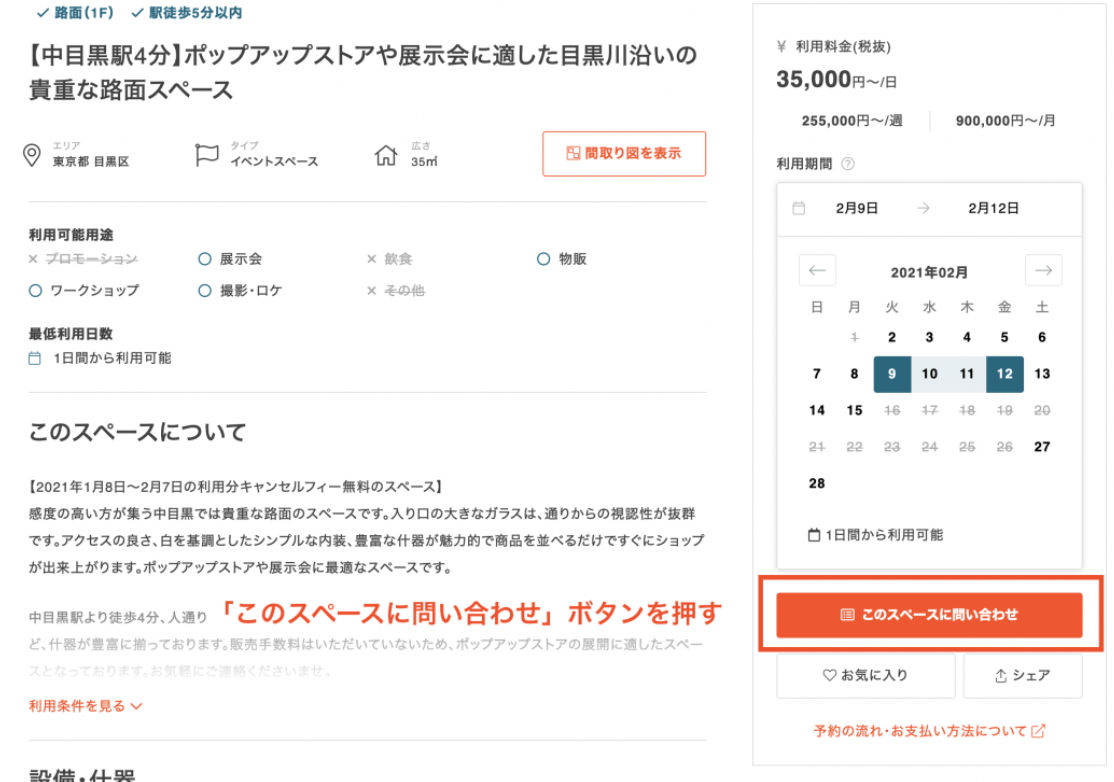Click the 35,000円 daily price
This screenshot has height=782, width=1114.
pos(837,80)
